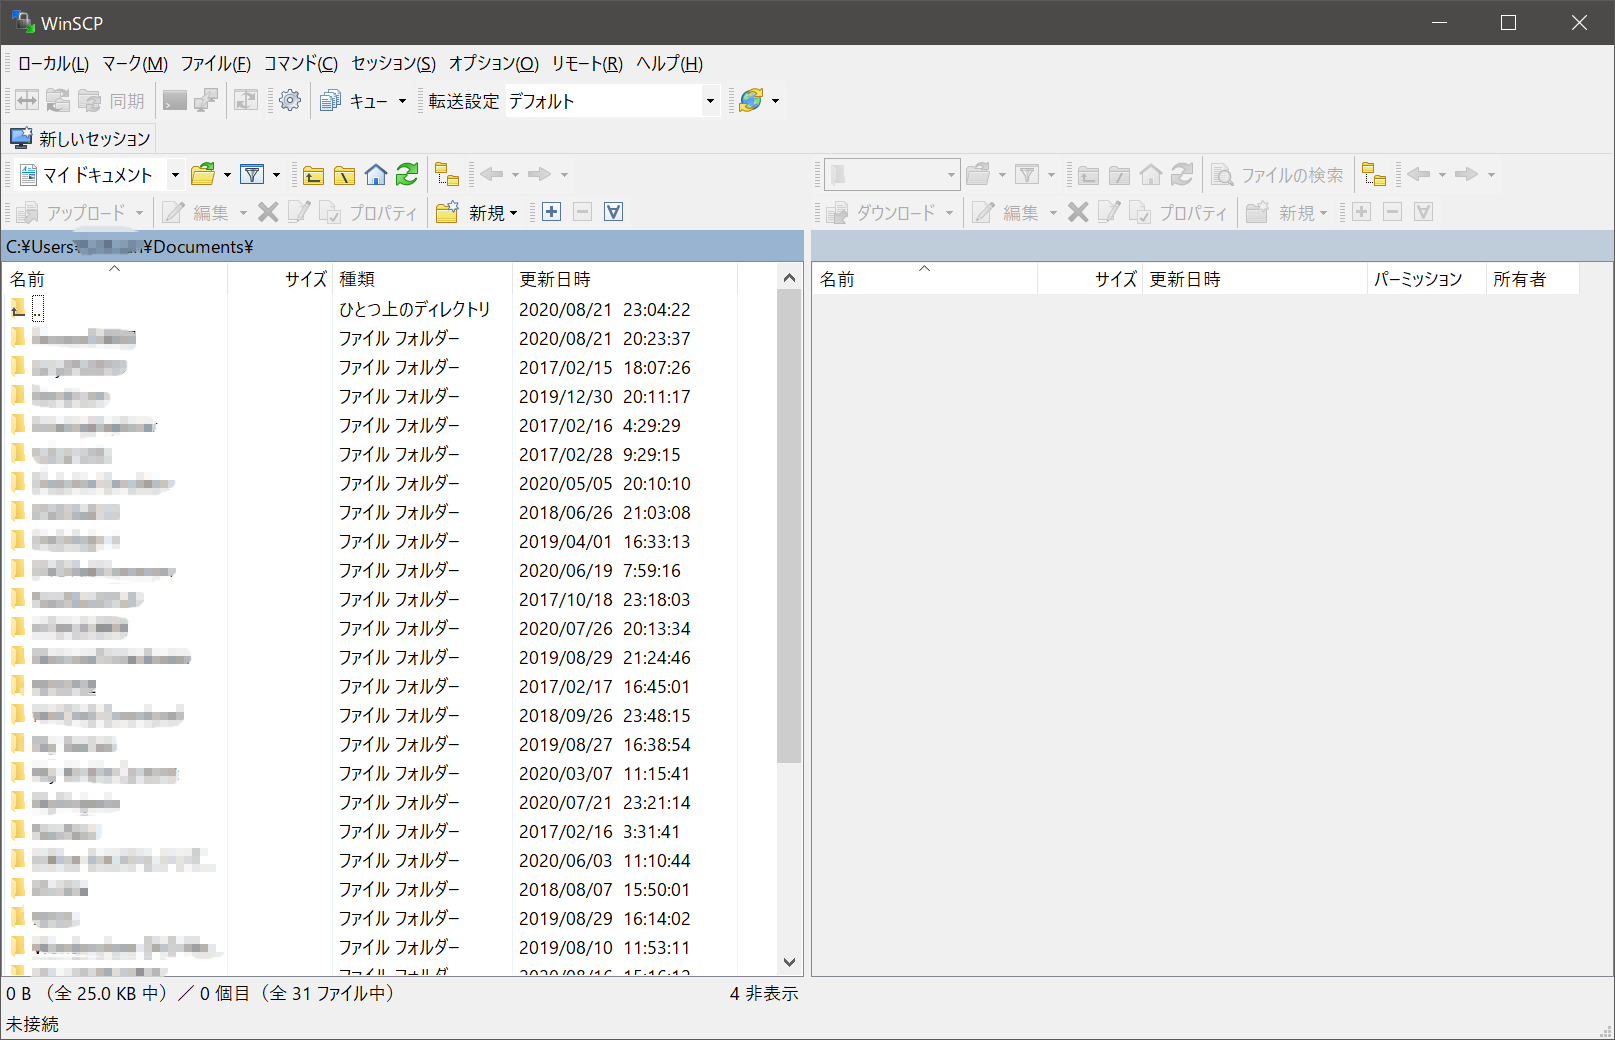Open the マイ ドキュメント drive dropdown
The image size is (1615, 1040).
click(x=175, y=175)
